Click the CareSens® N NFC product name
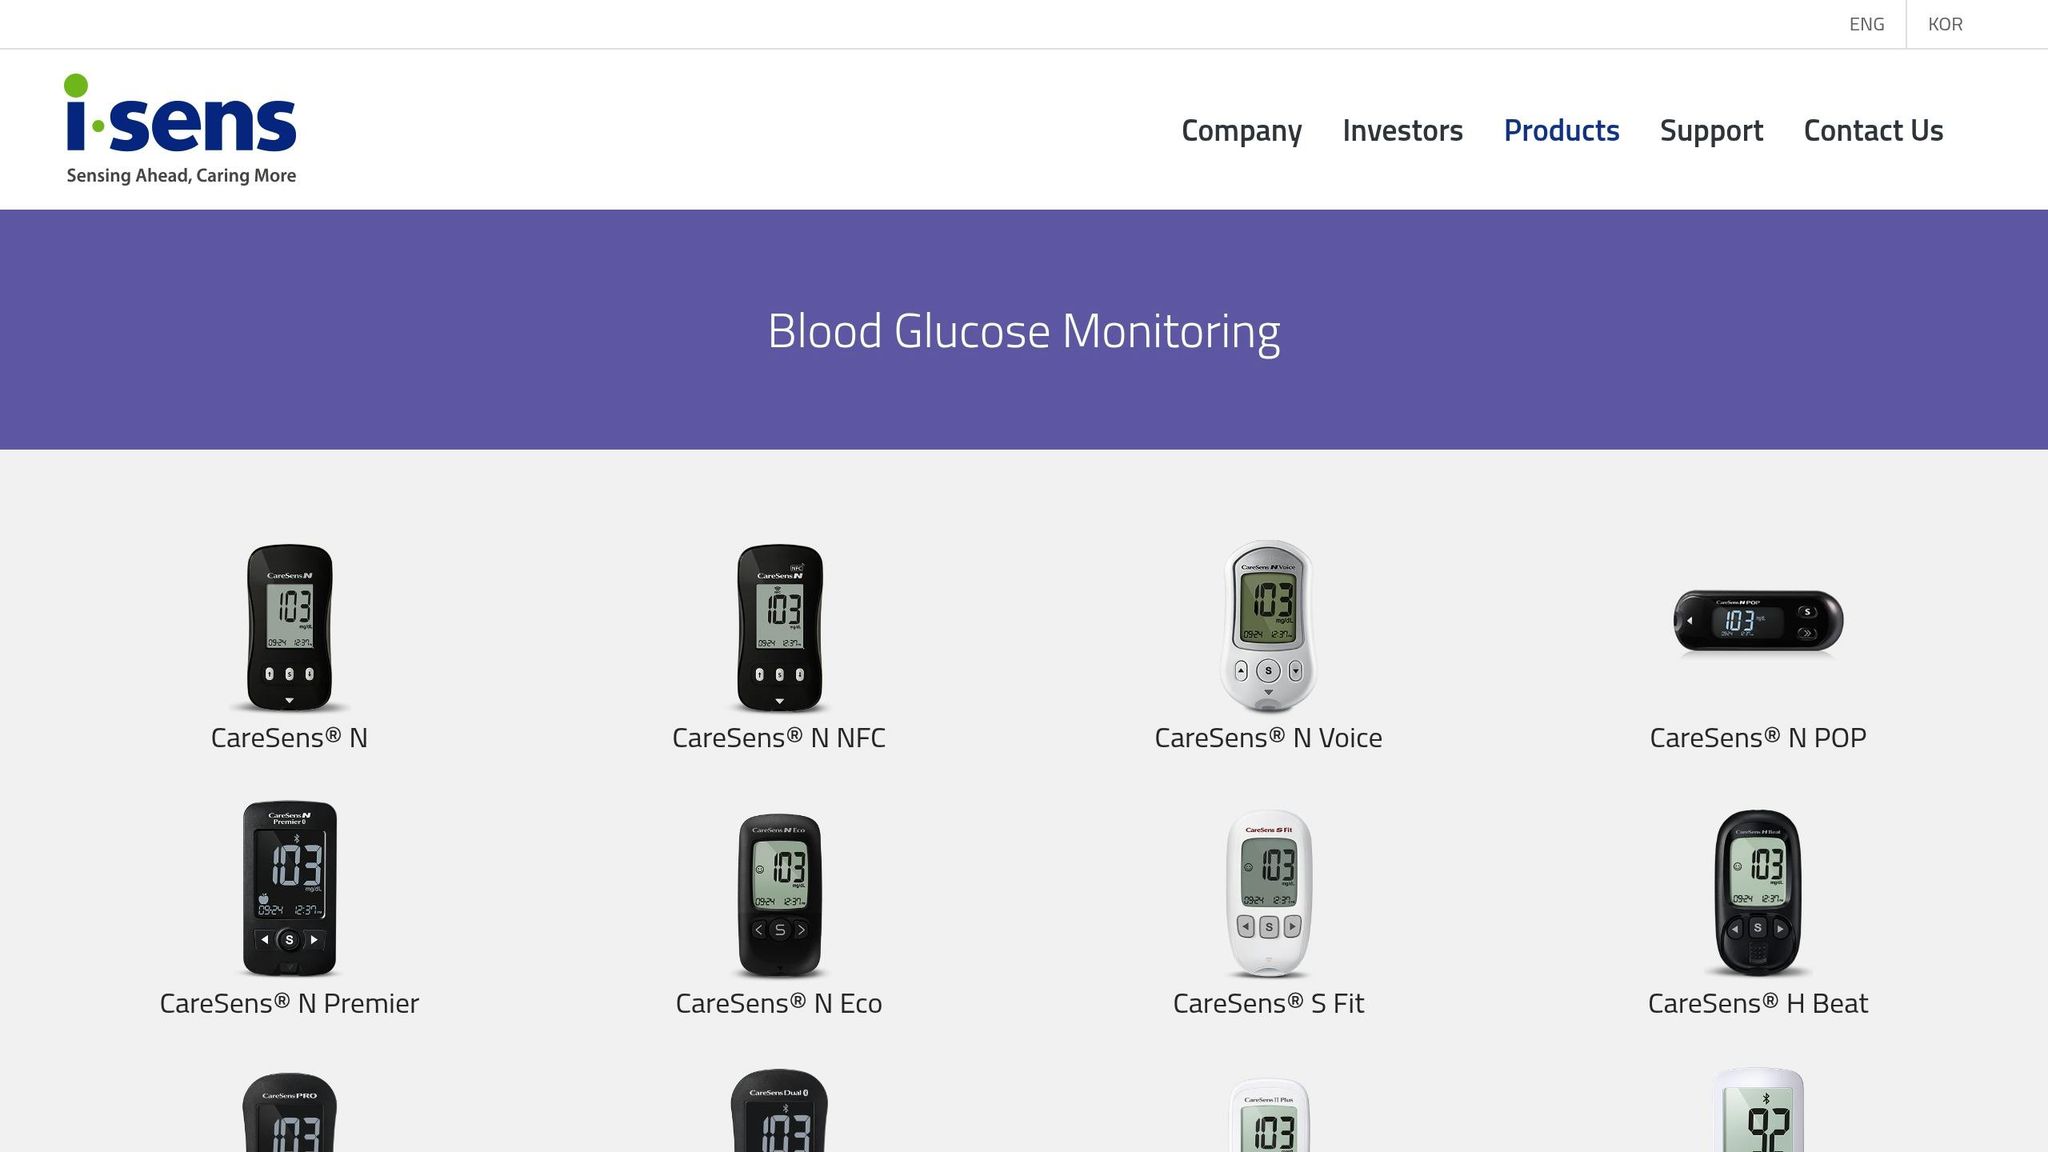The image size is (2048, 1152). 779,738
